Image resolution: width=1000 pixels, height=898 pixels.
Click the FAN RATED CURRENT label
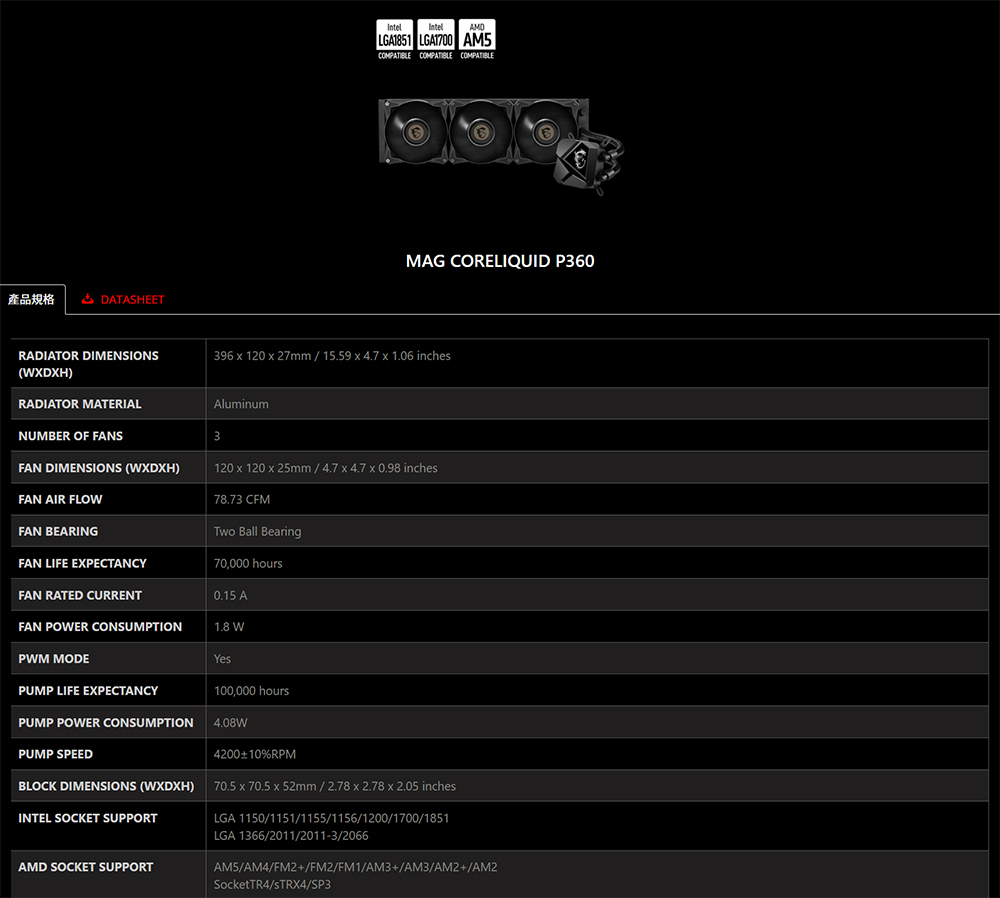(80, 596)
